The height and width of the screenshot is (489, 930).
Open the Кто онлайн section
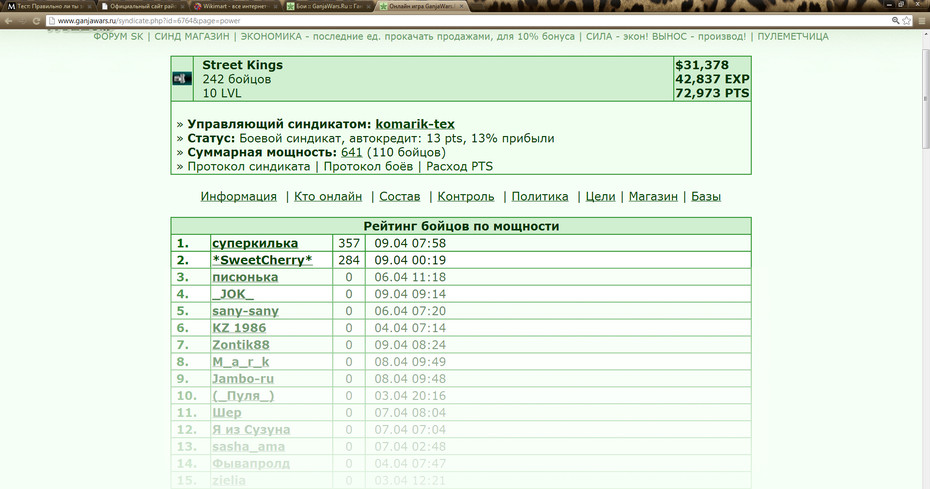point(328,196)
